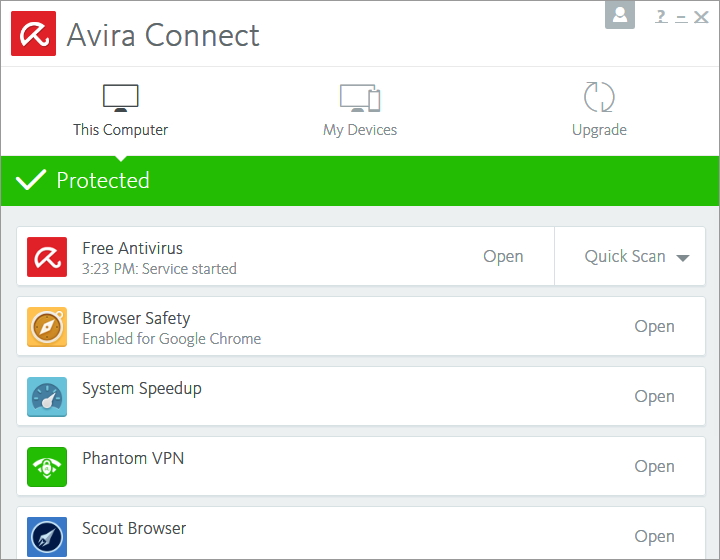
Task: Open Scout Browser
Action: pyautogui.click(x=654, y=537)
